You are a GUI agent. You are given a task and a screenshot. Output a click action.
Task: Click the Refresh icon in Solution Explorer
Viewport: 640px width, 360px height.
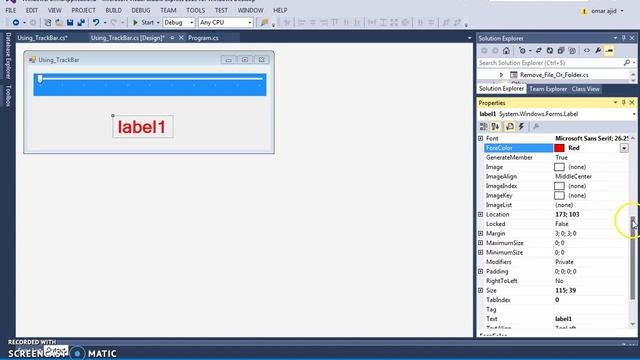550,51
